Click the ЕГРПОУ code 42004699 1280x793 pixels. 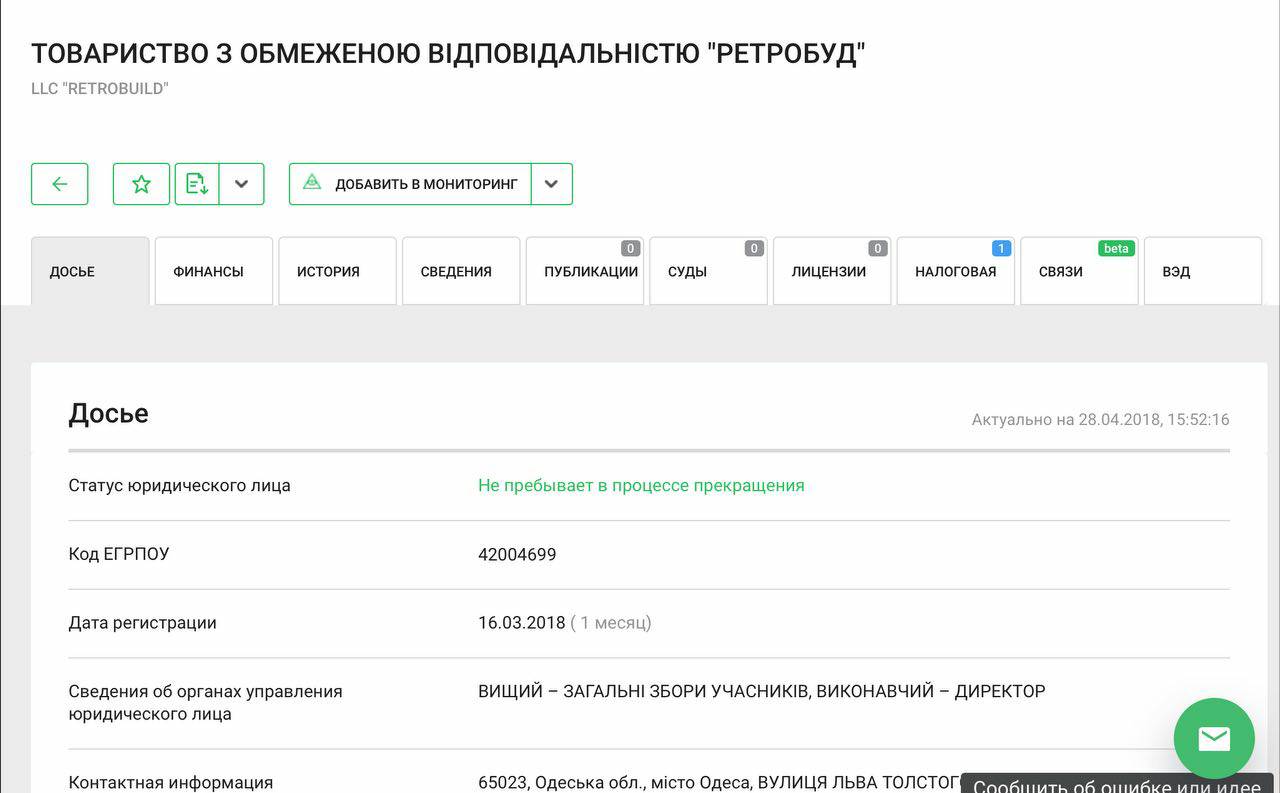pyautogui.click(x=517, y=554)
